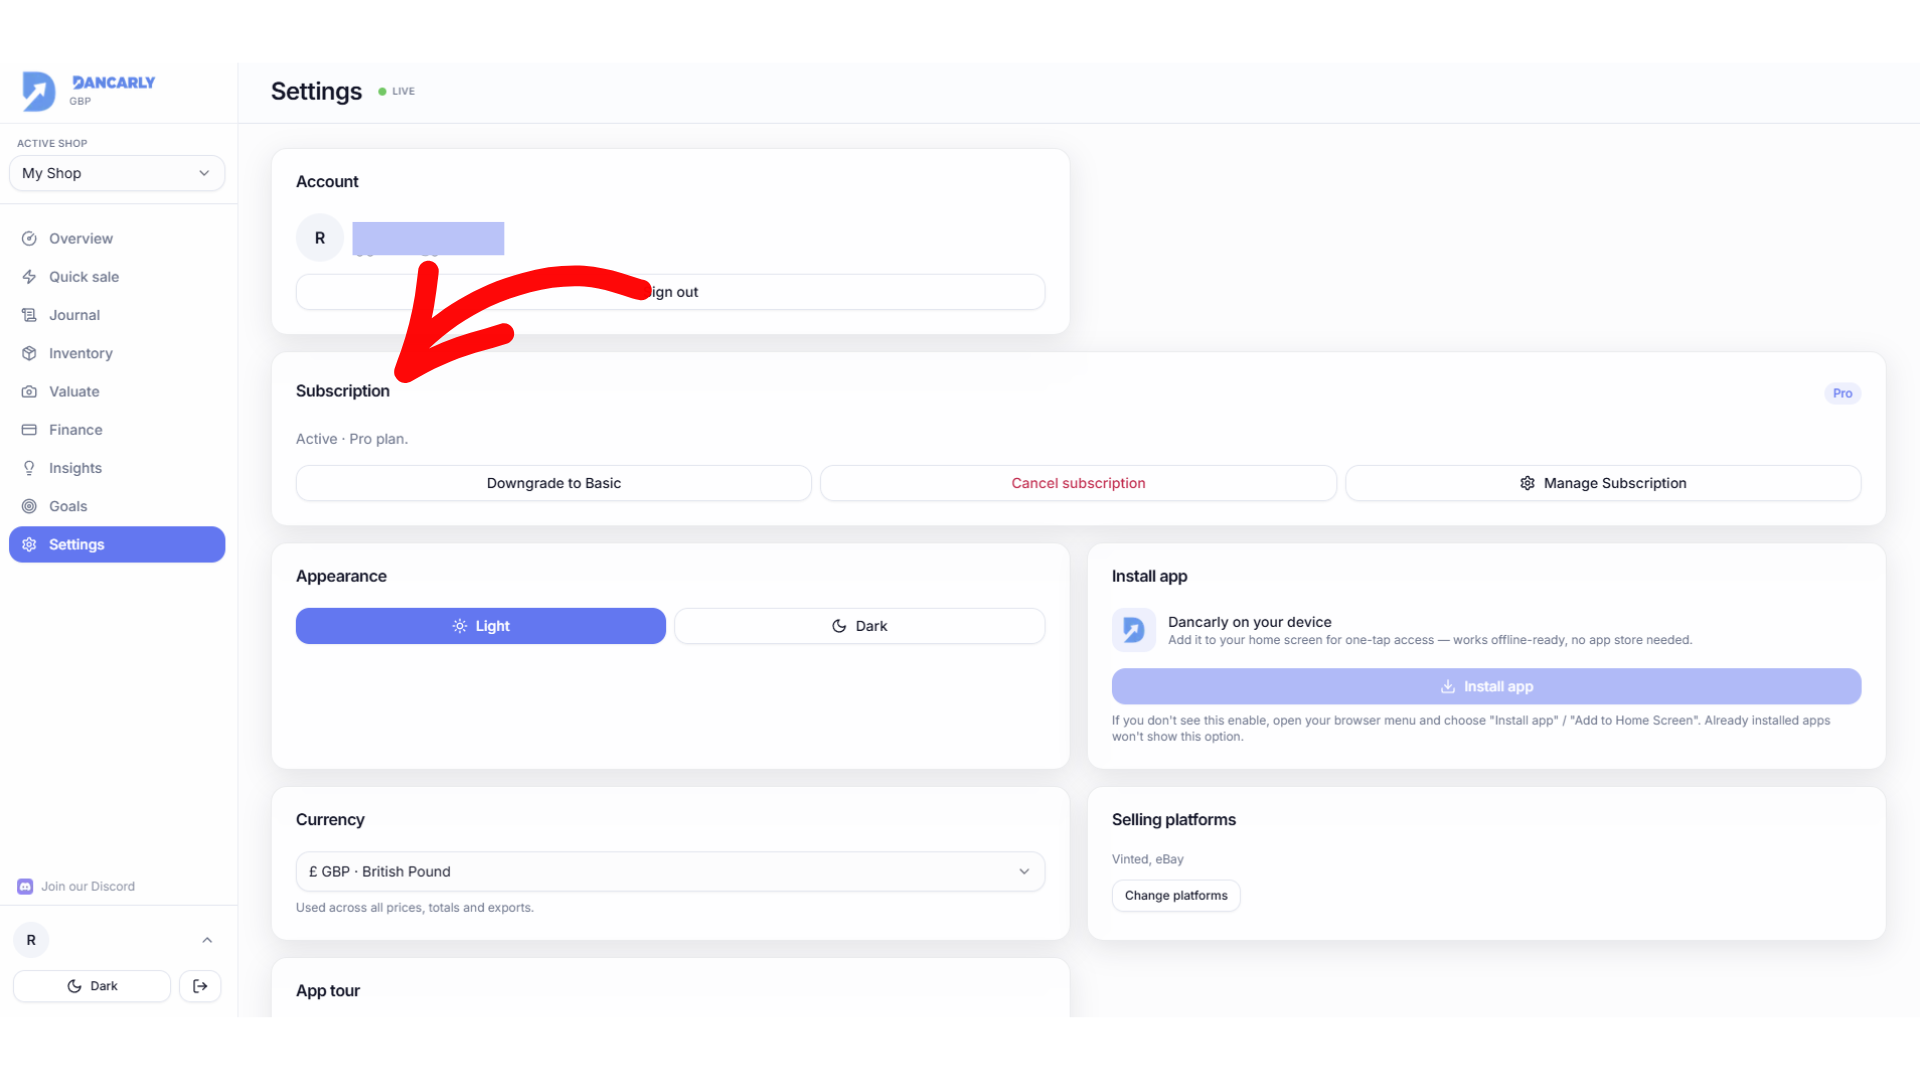Open the Active Shop dropdown showing My Shop
1920x1080 pixels.
[117, 173]
